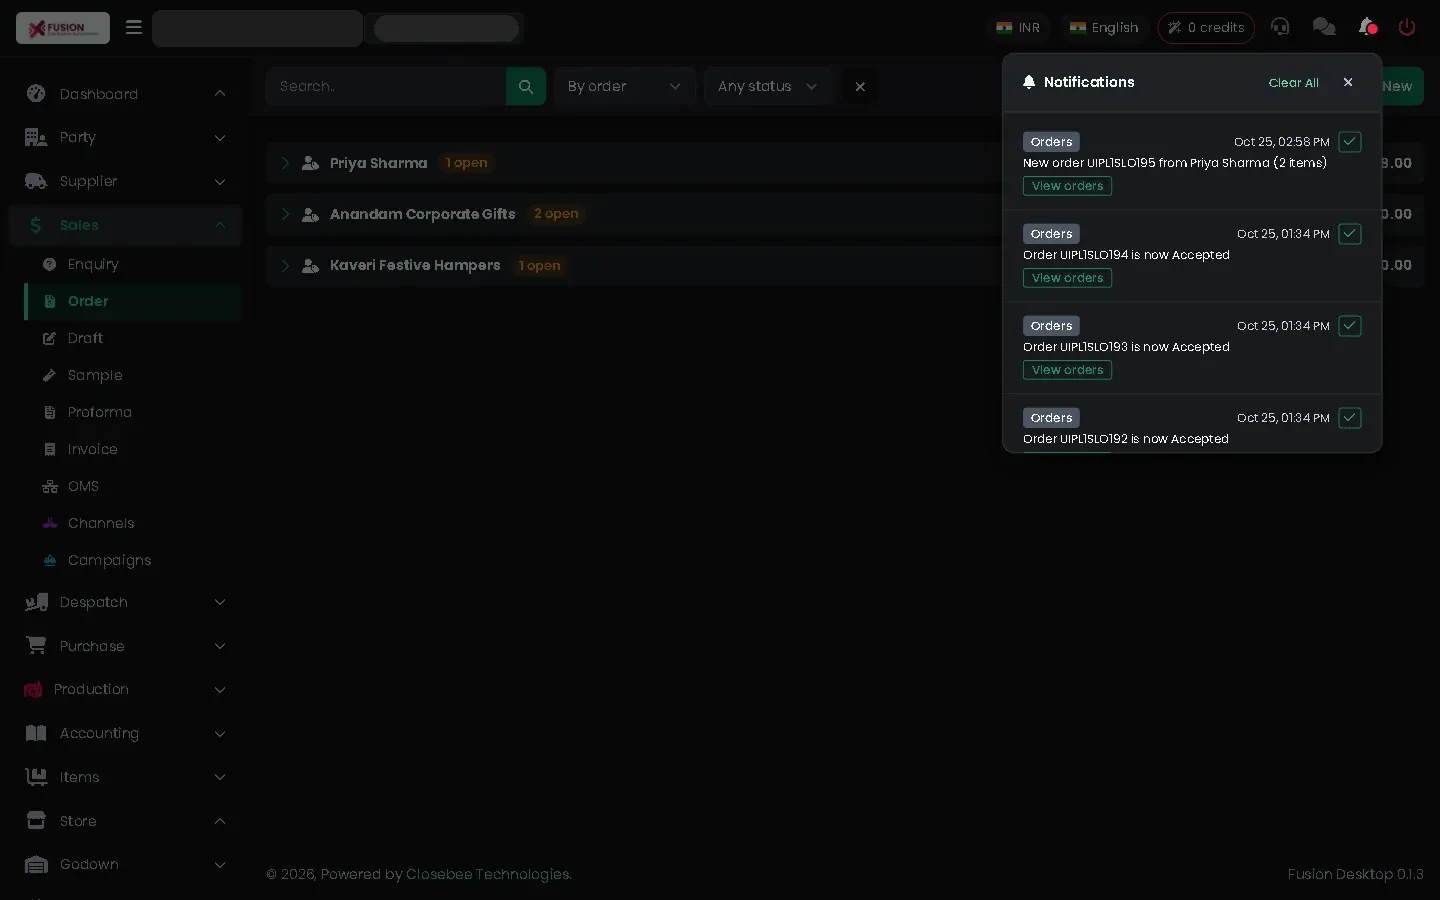Open the Any status dropdown

768,86
